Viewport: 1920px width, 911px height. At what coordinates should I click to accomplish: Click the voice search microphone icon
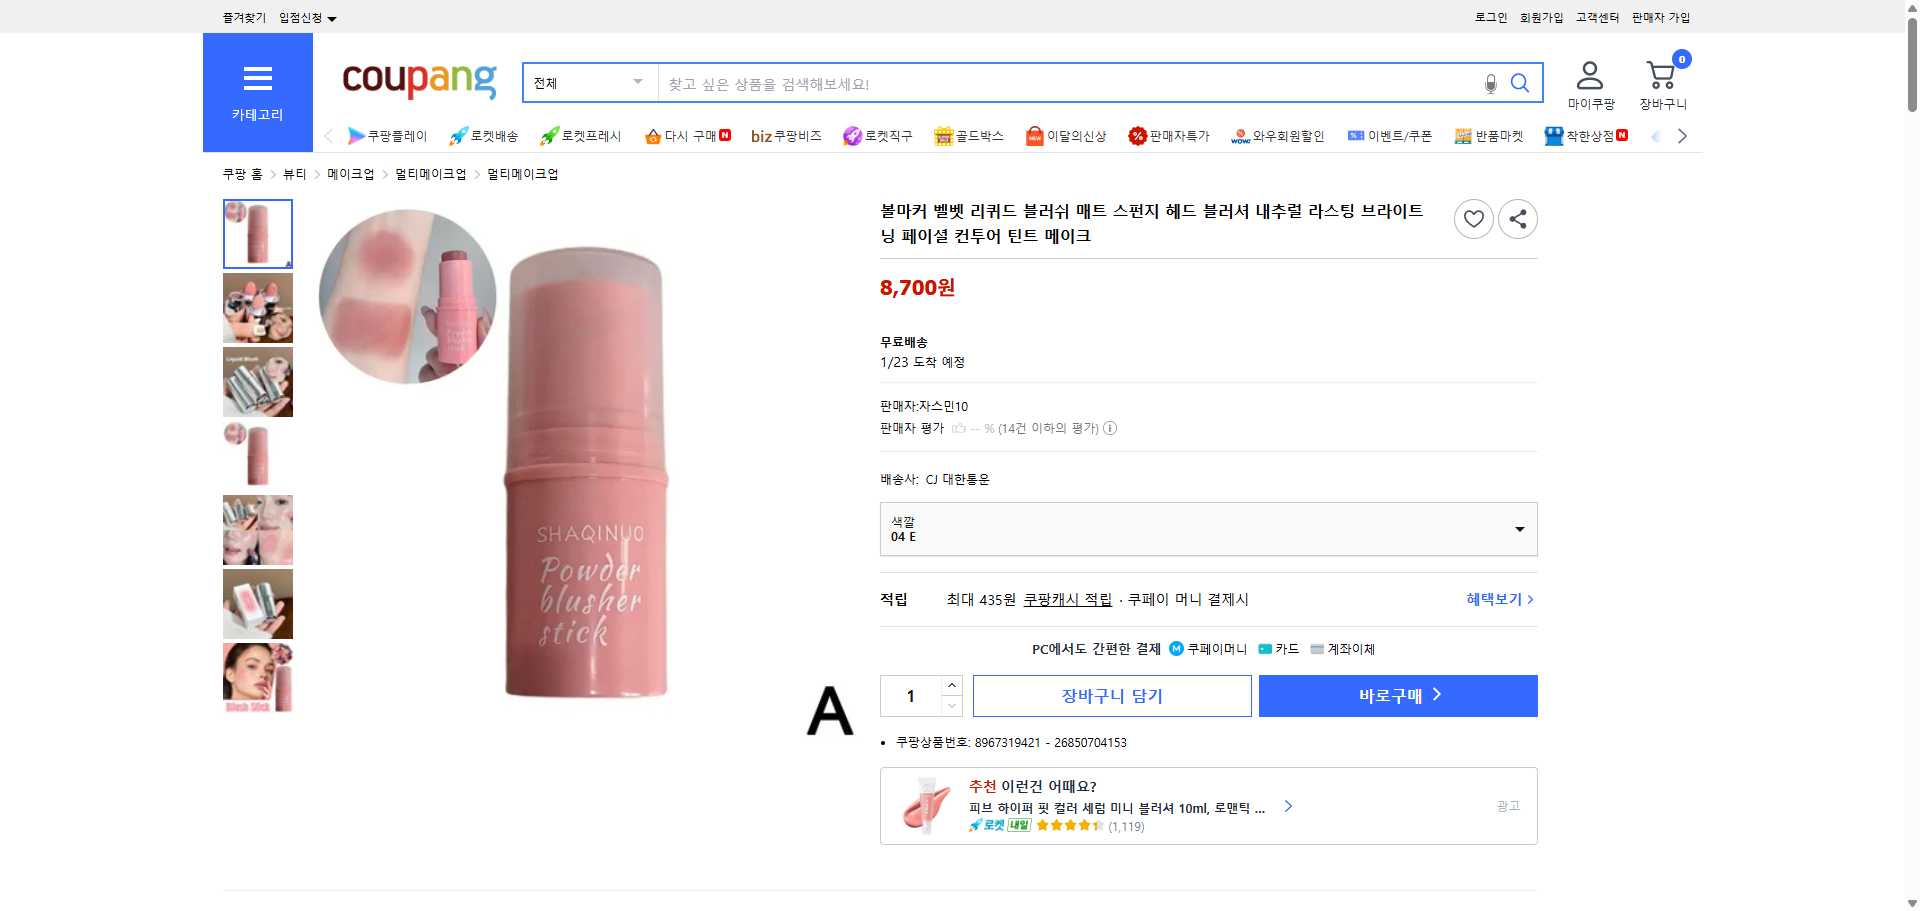[1490, 84]
